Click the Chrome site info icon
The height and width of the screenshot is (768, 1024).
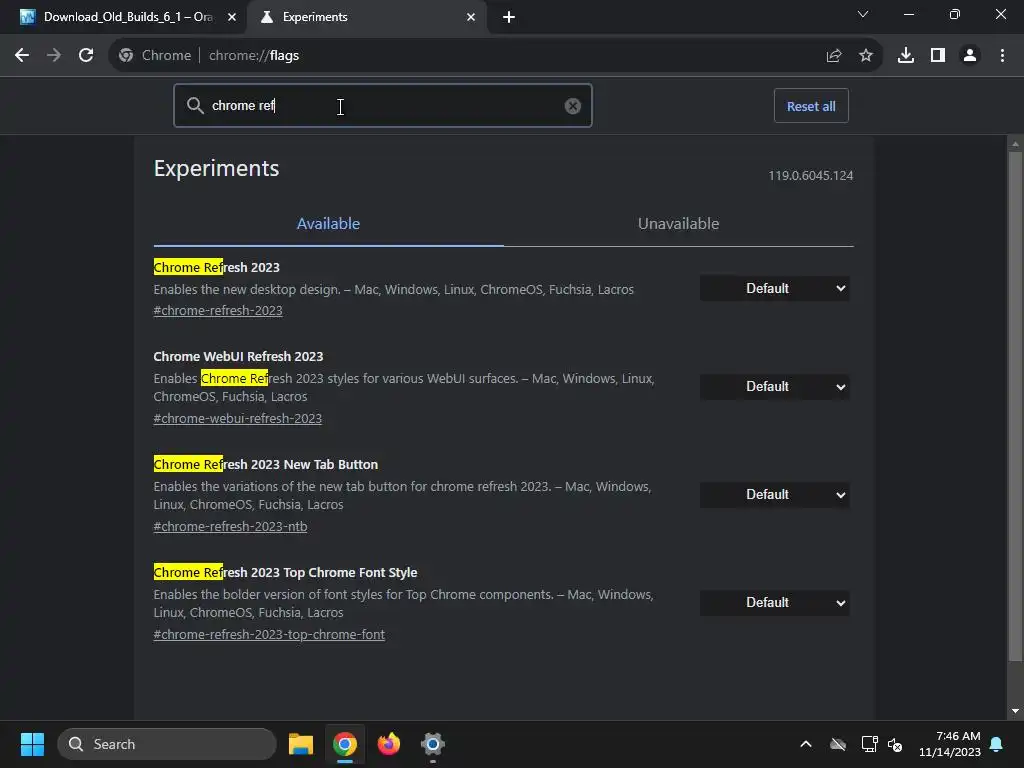[x=126, y=56]
